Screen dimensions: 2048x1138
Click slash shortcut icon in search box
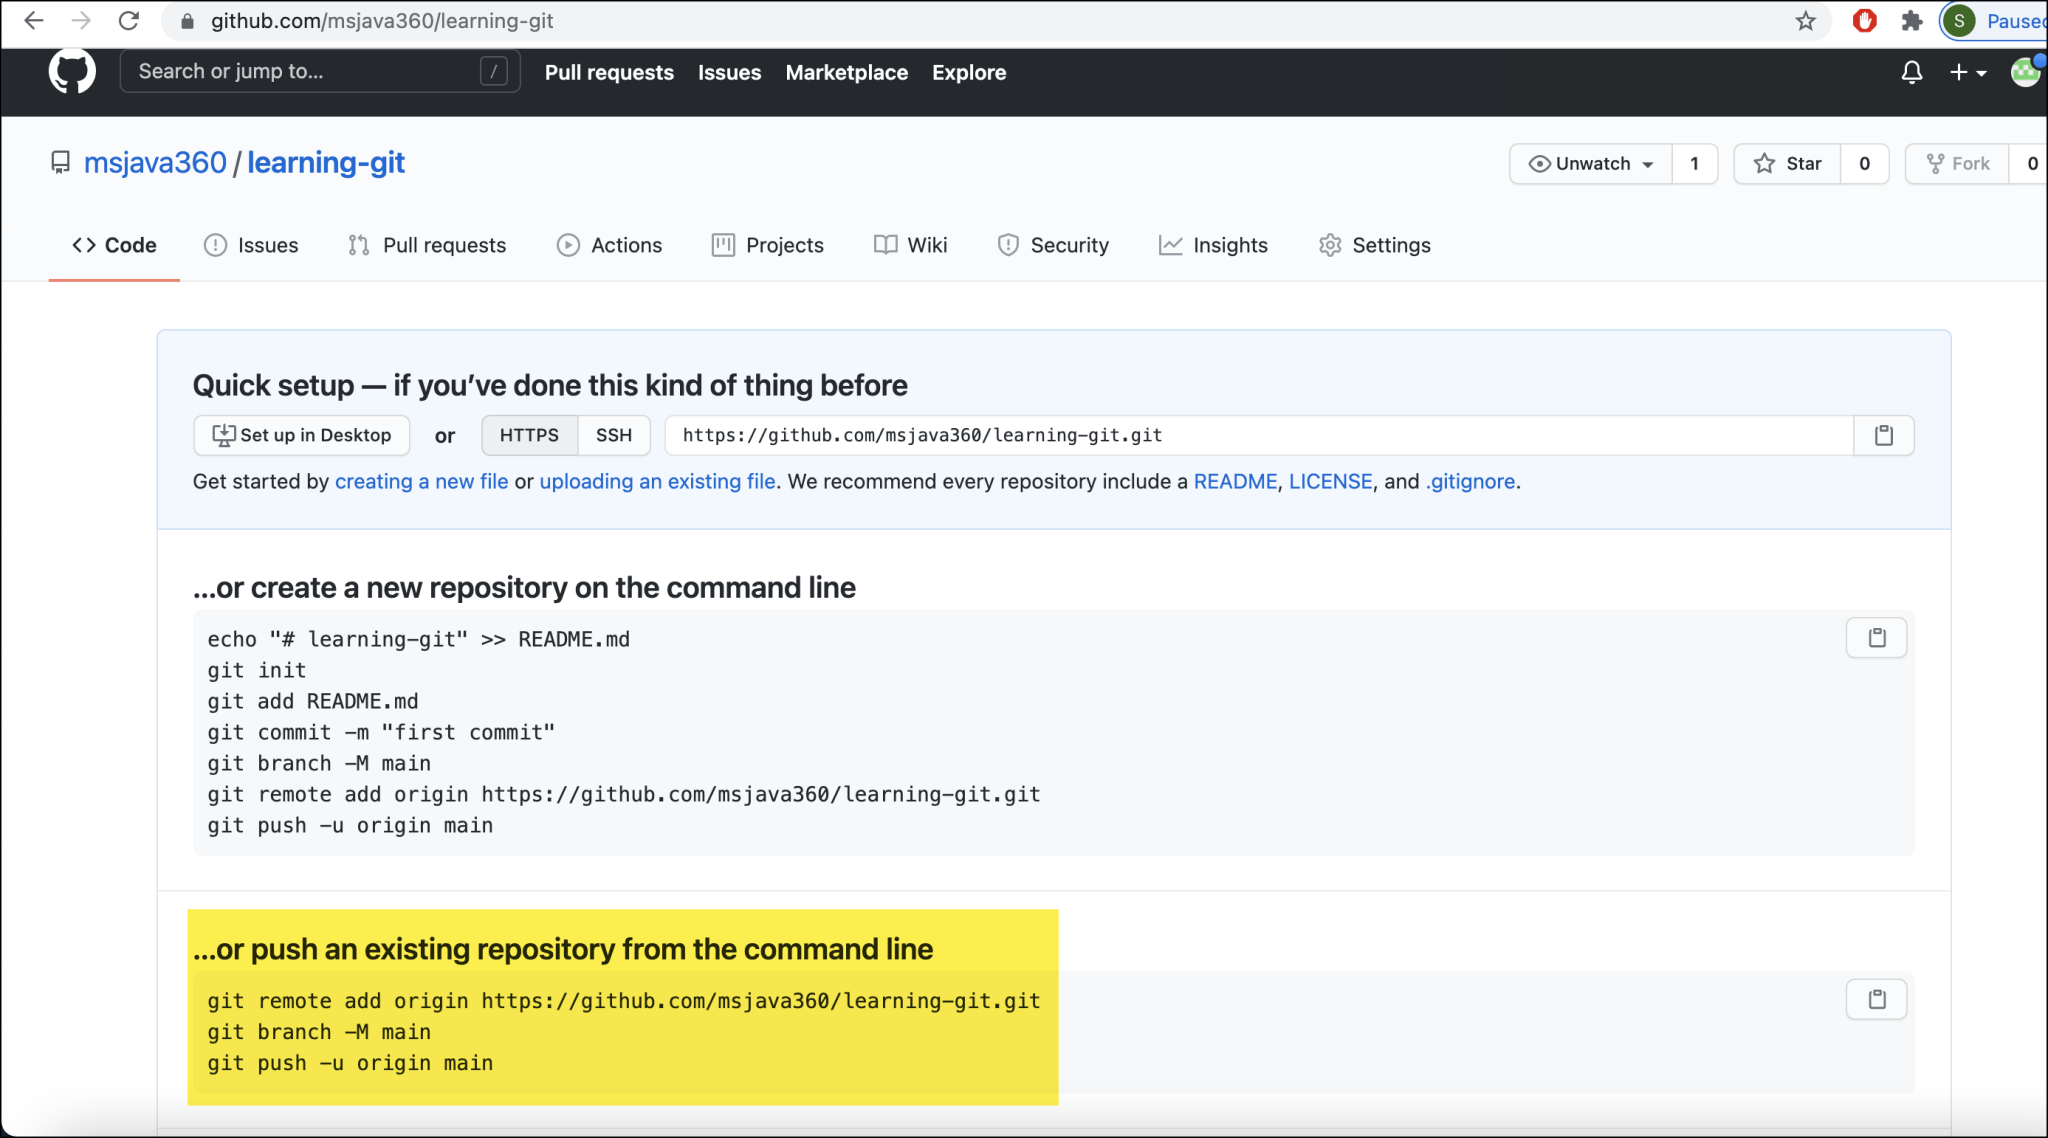click(x=494, y=71)
